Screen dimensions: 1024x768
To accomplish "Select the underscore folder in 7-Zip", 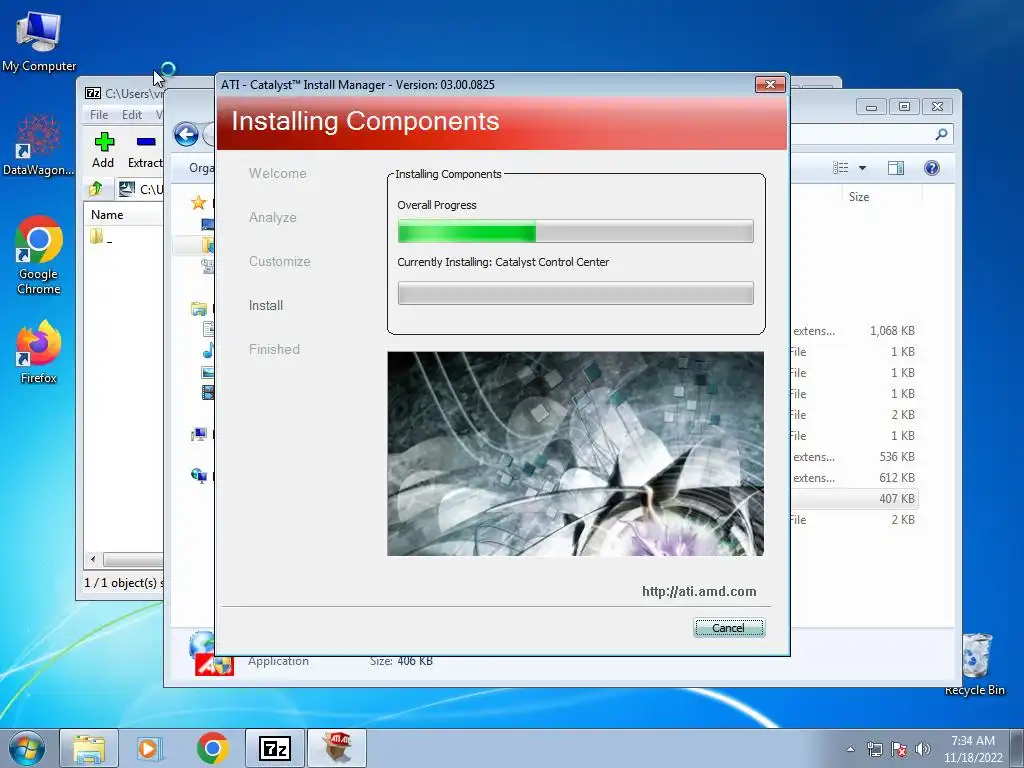I will point(101,237).
